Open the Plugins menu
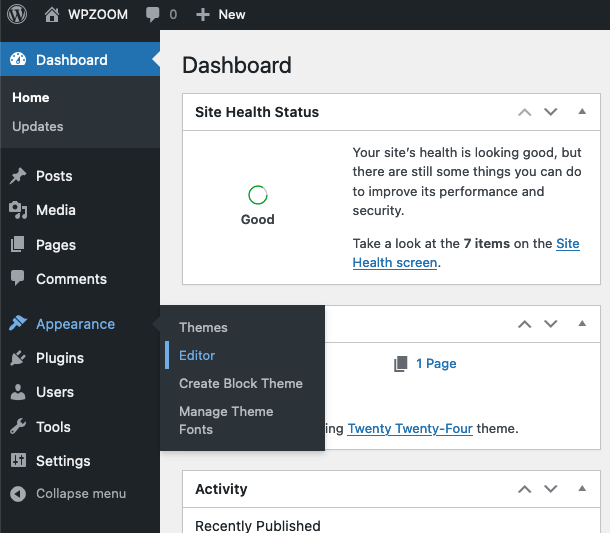 (60, 358)
